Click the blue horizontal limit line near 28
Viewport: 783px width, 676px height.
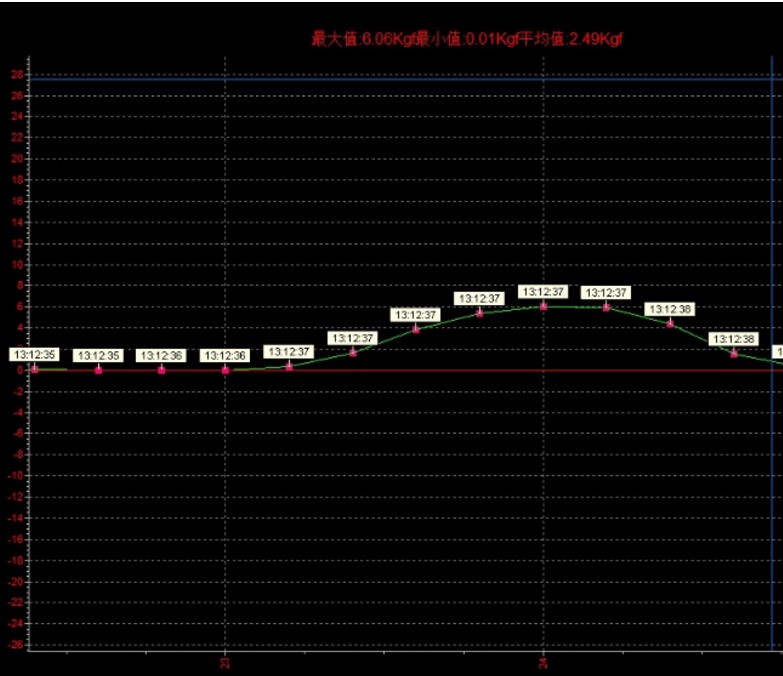coord(400,76)
